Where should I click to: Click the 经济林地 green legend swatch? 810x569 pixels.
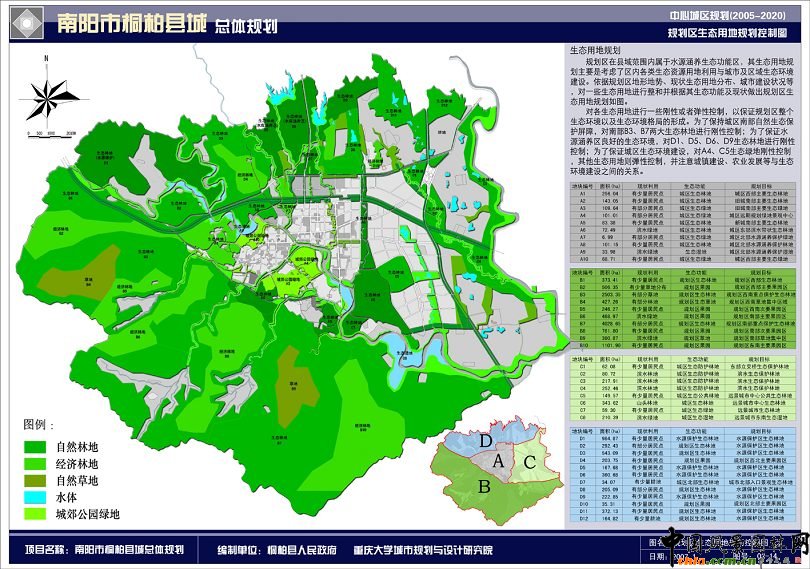36,464
